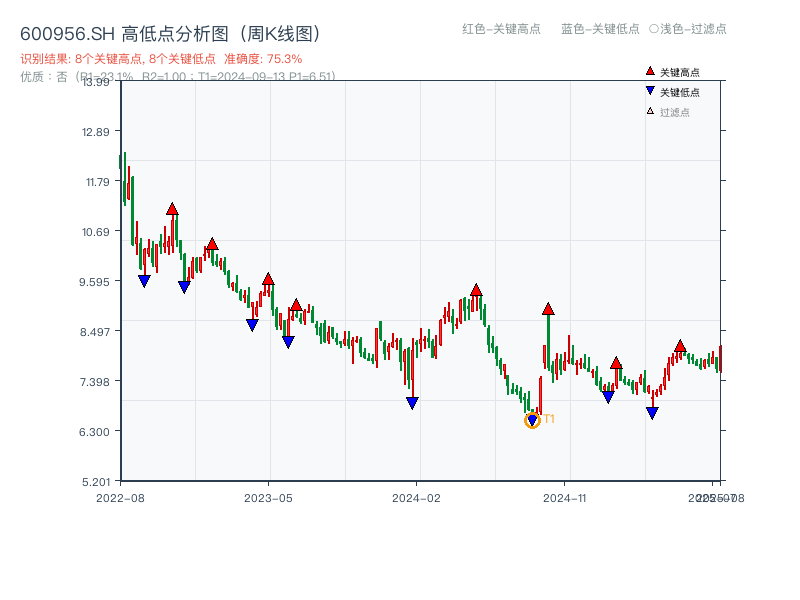This screenshot has width=800, height=600.
Task: Click the orange-circled T1 low marker
Action: coord(532,420)
